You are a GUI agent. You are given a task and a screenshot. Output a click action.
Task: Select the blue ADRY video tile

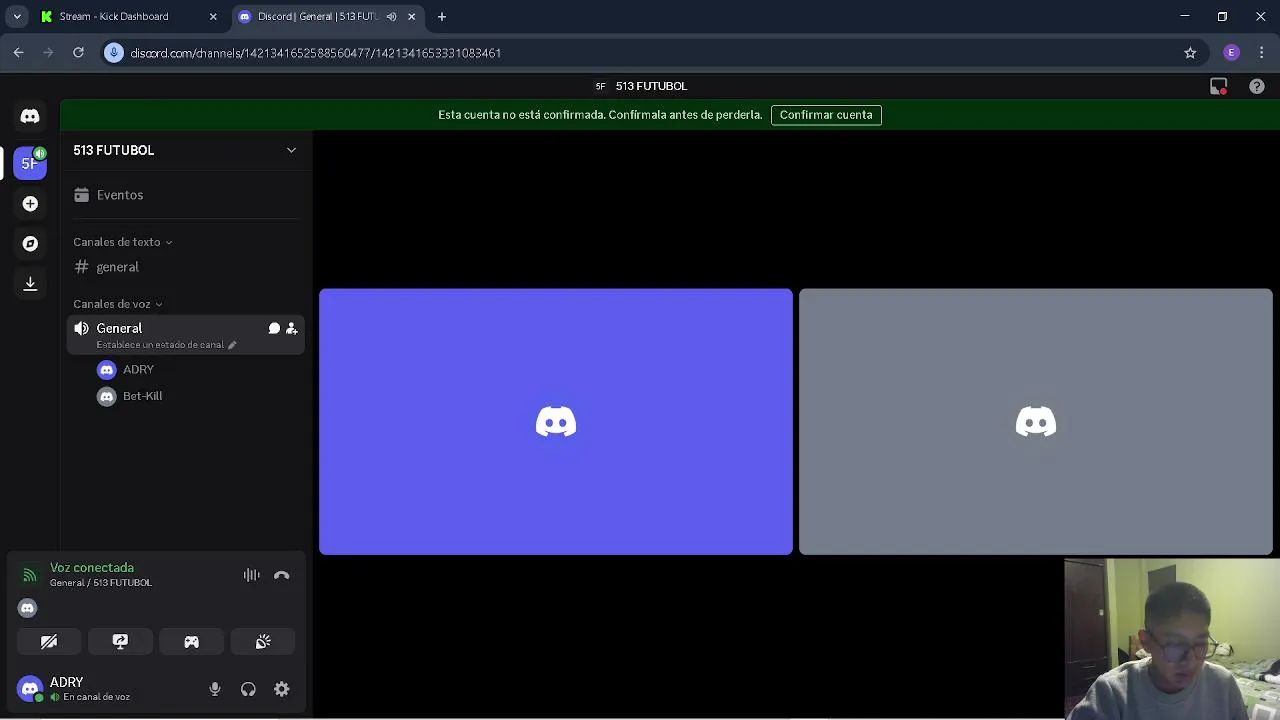(556, 422)
